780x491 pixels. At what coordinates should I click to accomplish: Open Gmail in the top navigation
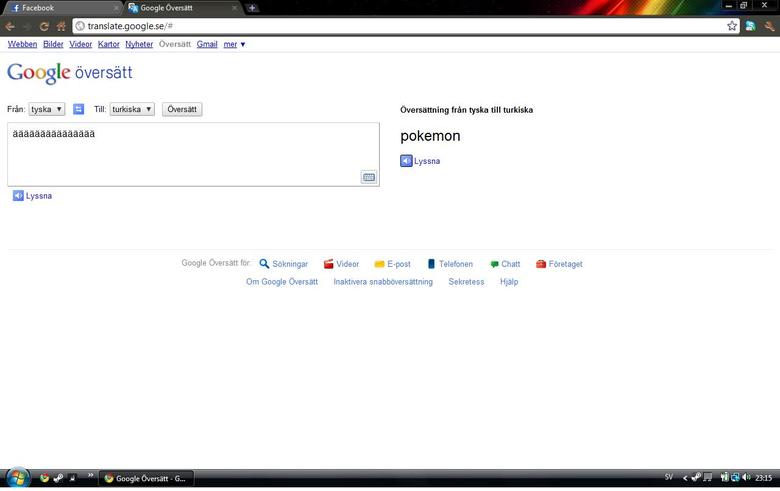pos(207,44)
